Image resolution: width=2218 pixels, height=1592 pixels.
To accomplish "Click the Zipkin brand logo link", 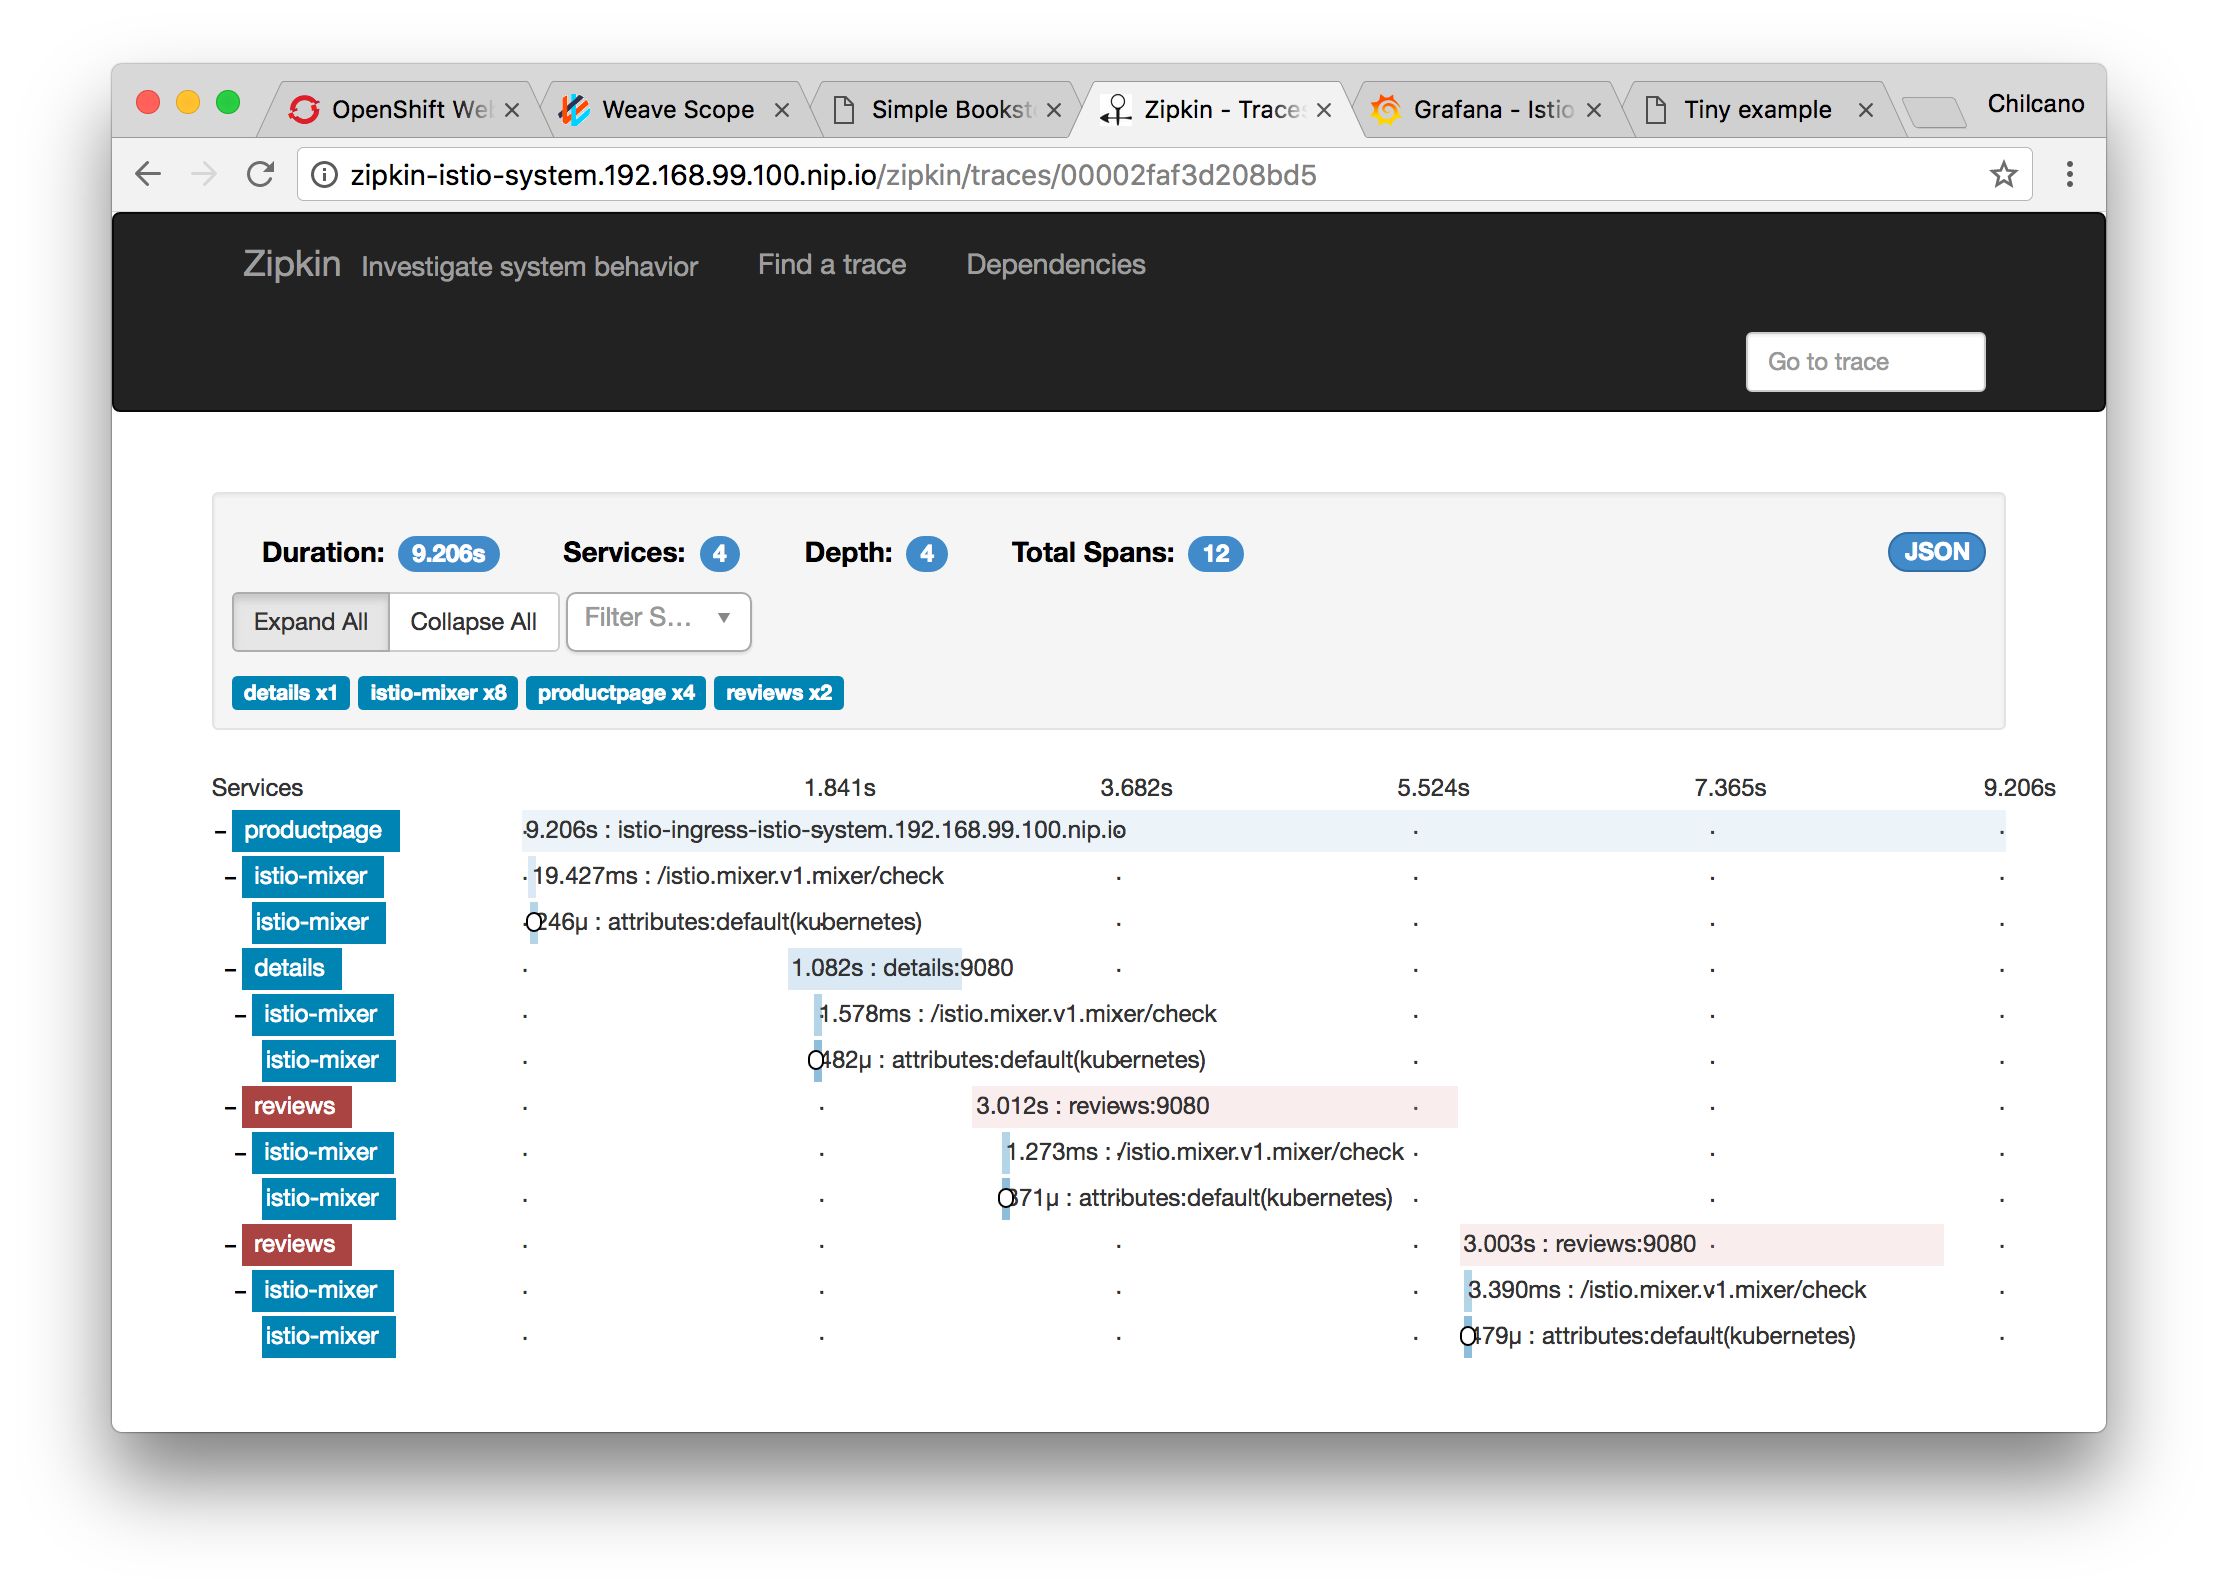I will 292,264.
